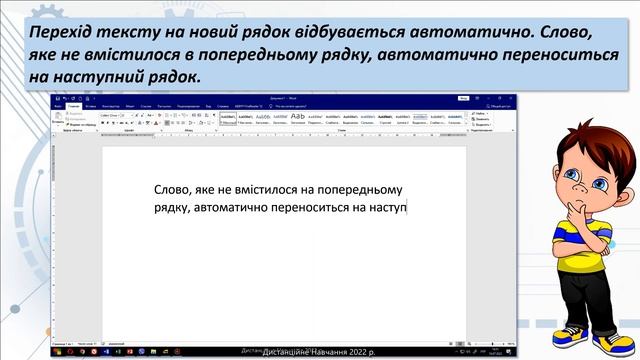Create a multilevel list

[x=184, y=116]
